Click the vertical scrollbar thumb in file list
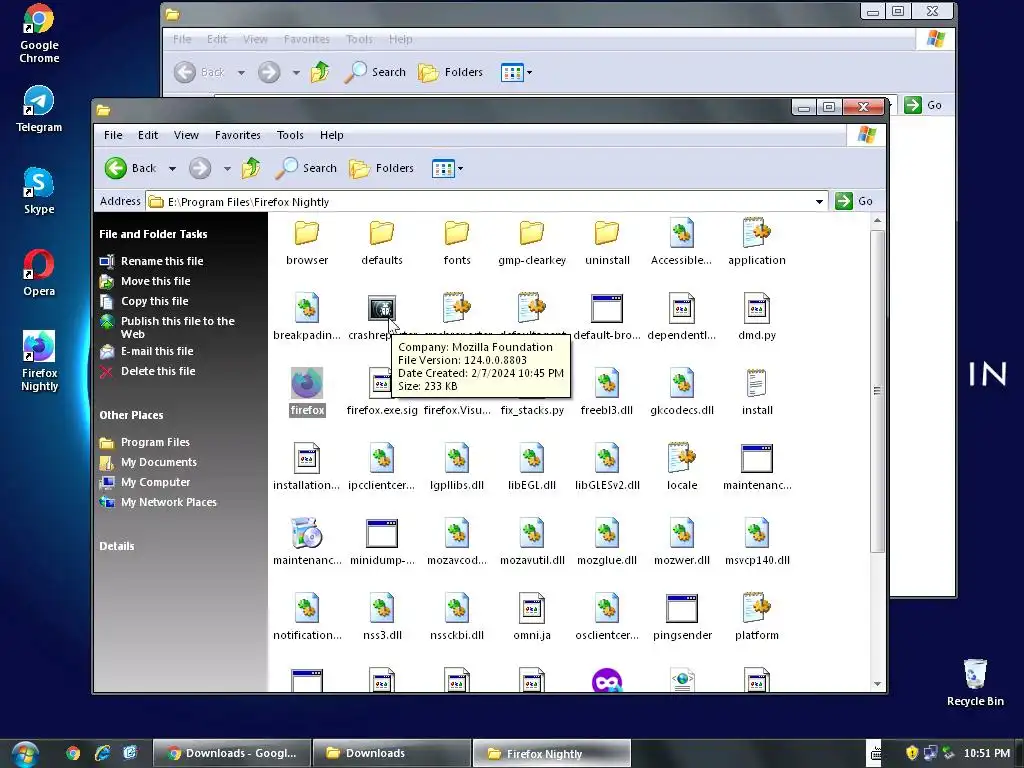 click(x=877, y=391)
